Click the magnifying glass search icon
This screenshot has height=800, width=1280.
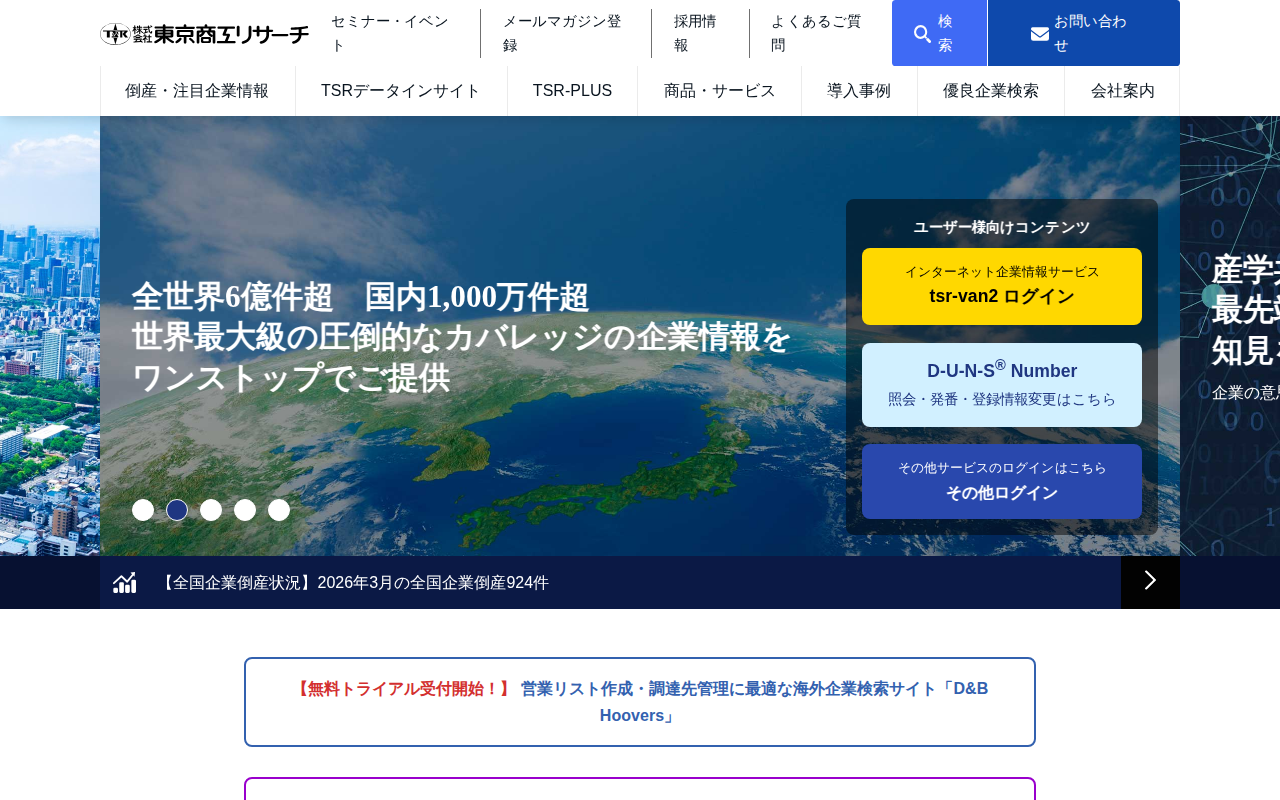923,34
